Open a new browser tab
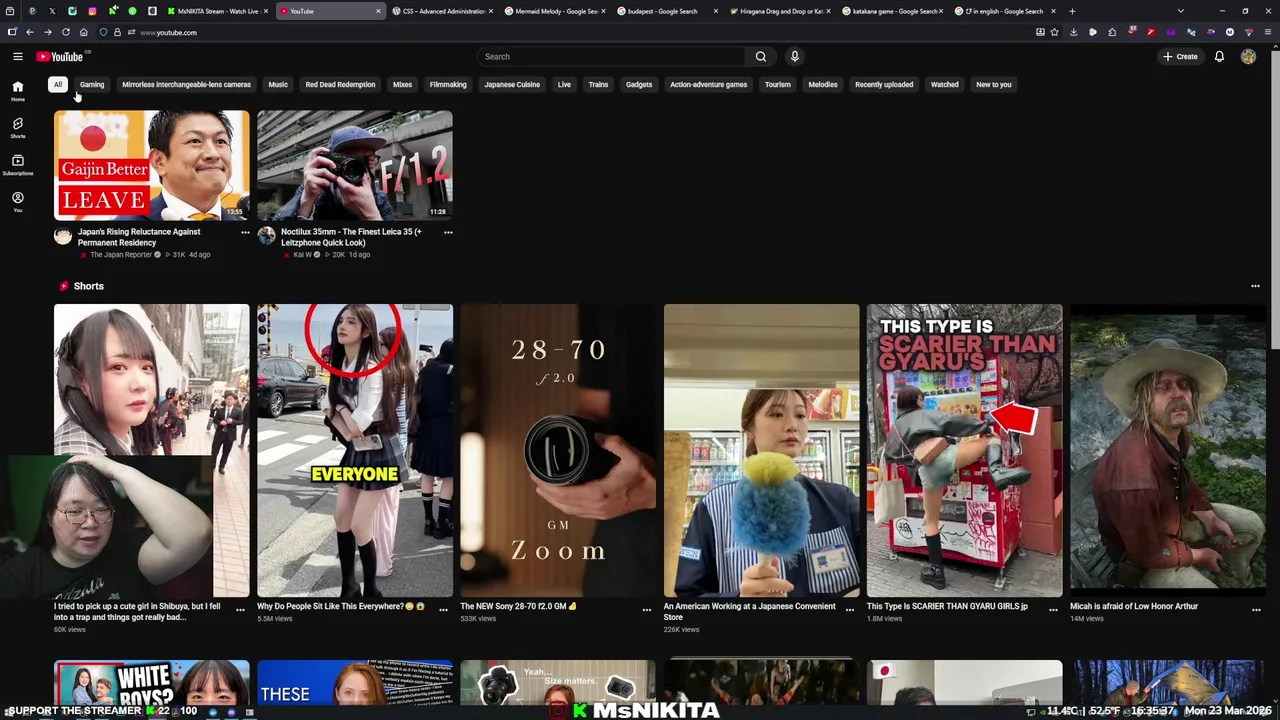 [x=1072, y=11]
